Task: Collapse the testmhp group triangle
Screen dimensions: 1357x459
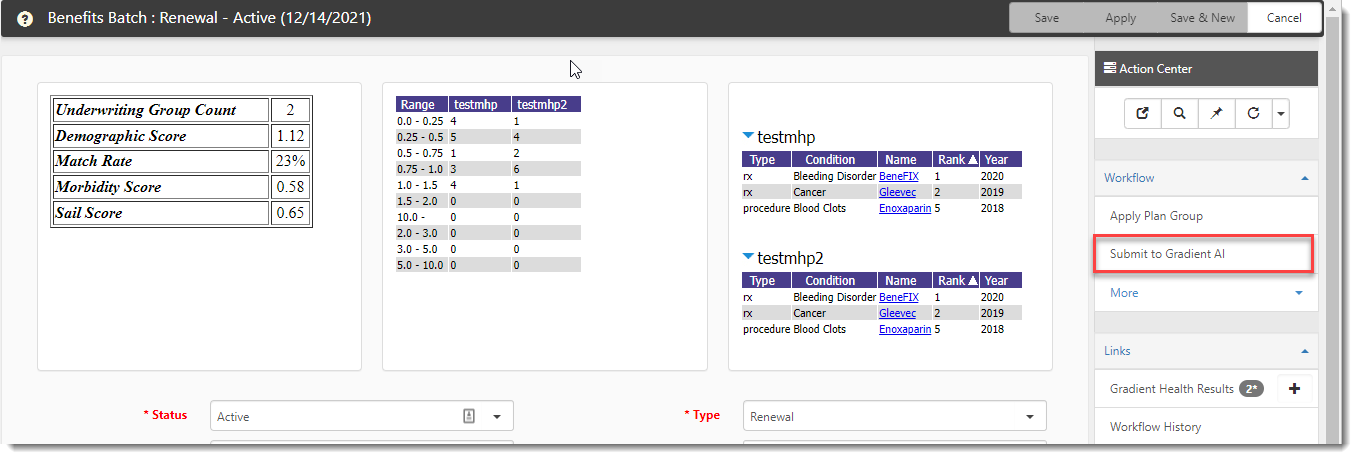Action: pos(748,137)
